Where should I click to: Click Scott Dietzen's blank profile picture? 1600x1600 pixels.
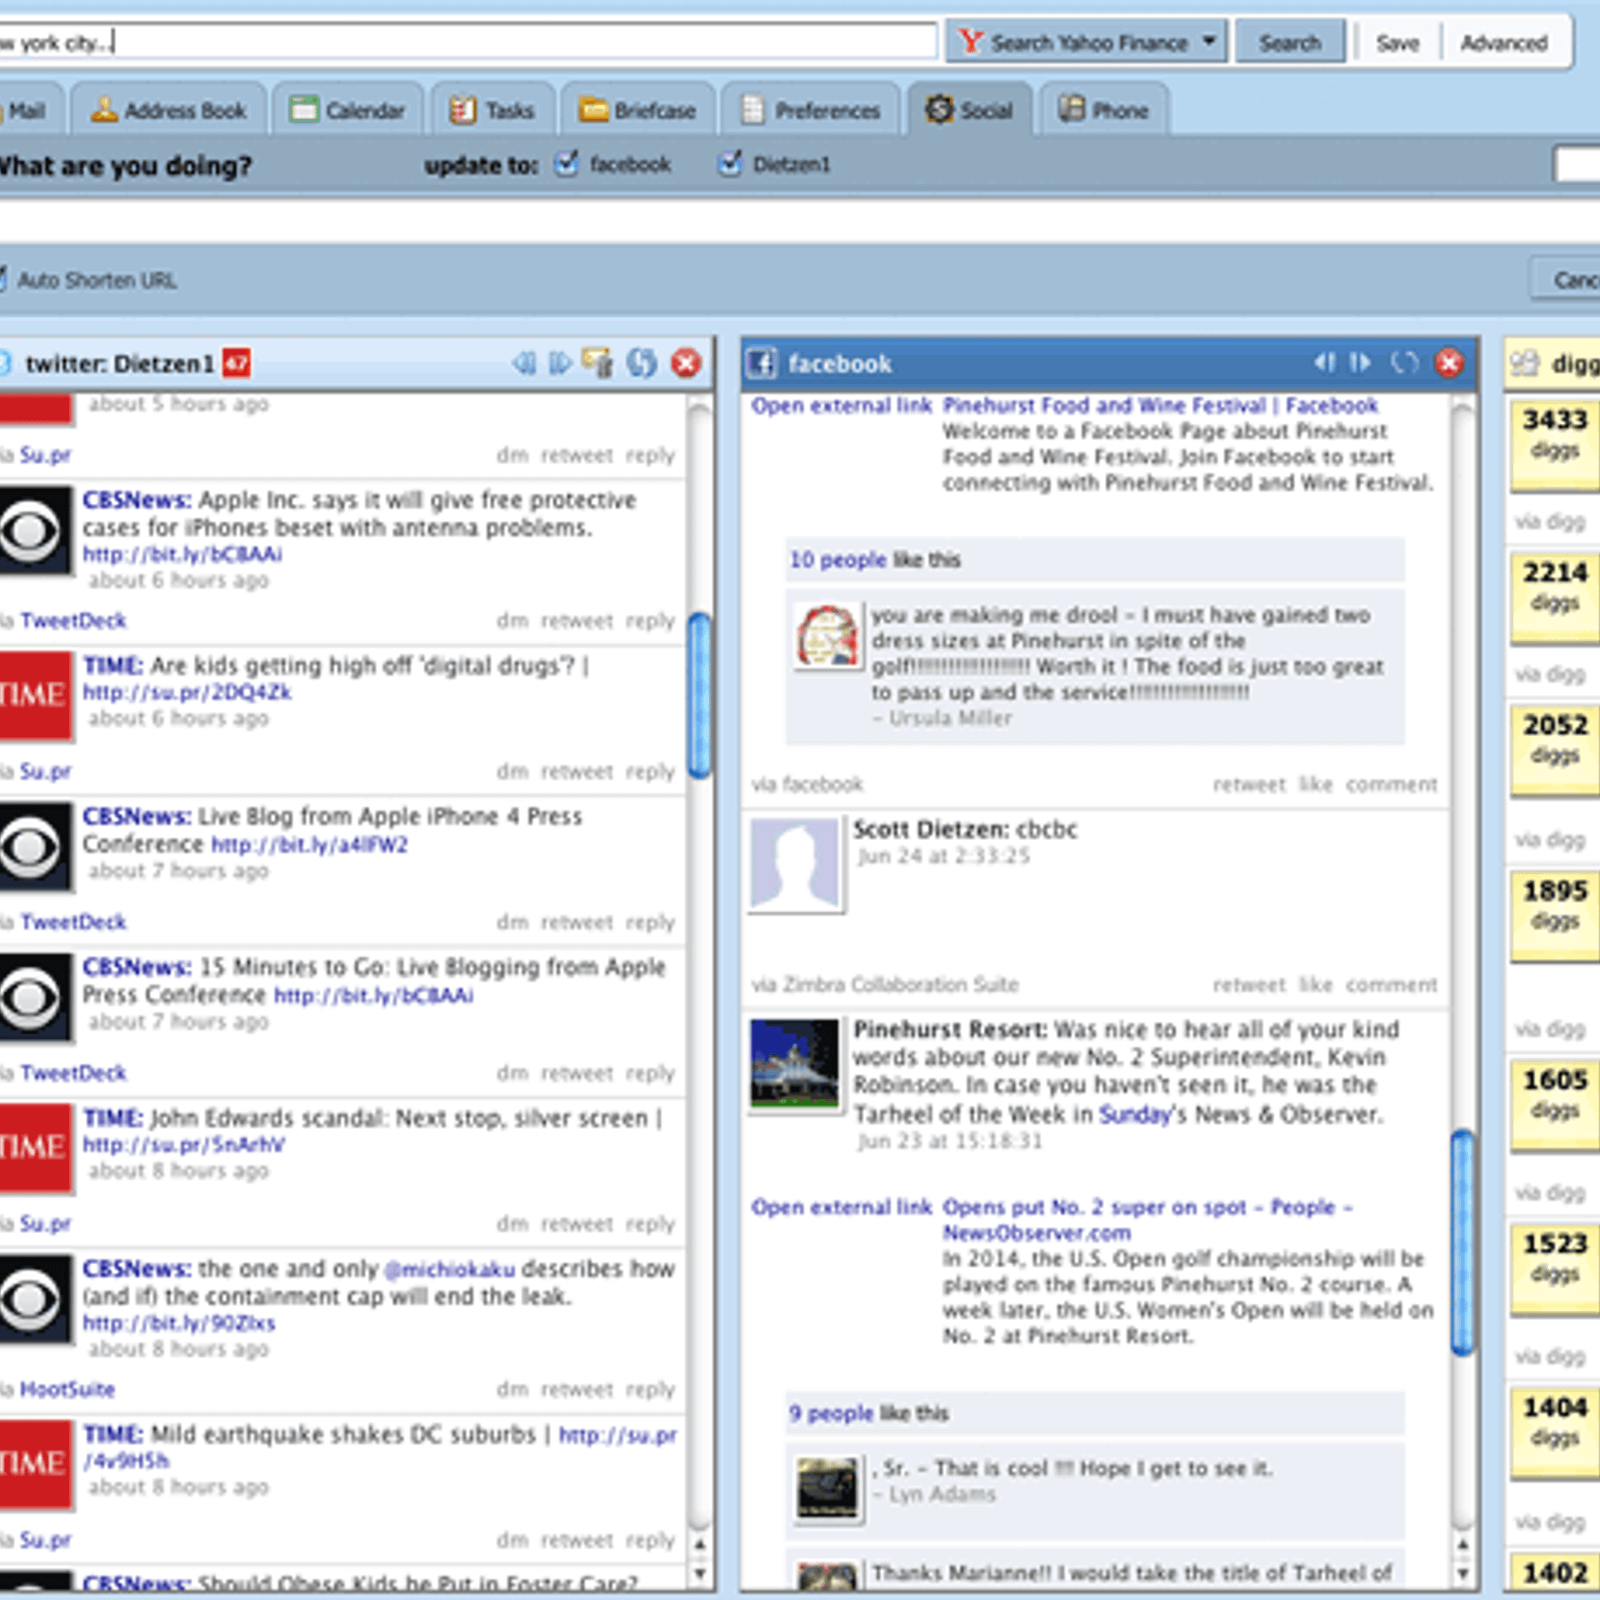point(795,865)
